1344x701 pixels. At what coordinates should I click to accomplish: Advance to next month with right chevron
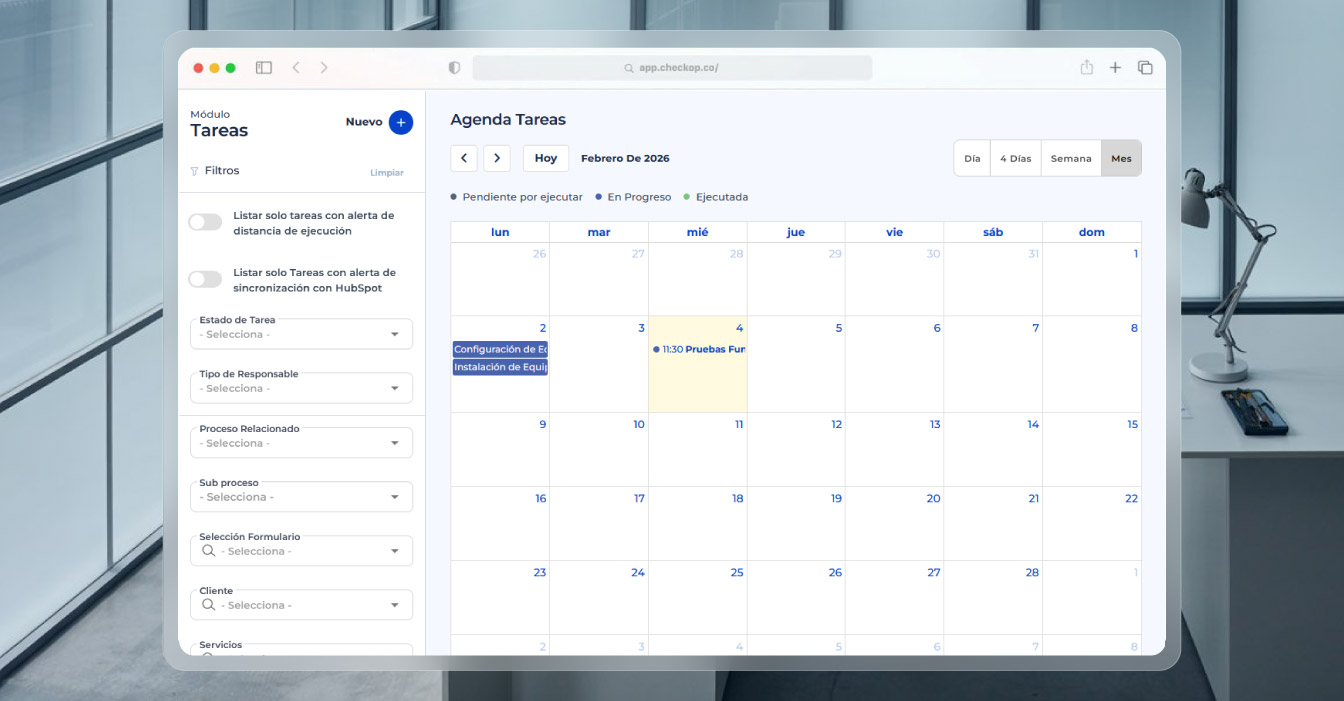point(497,158)
